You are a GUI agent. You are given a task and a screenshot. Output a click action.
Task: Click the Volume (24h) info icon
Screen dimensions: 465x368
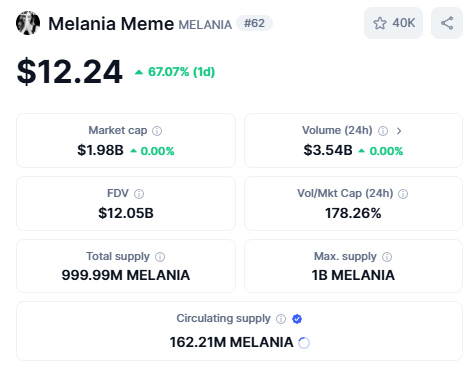tap(383, 131)
